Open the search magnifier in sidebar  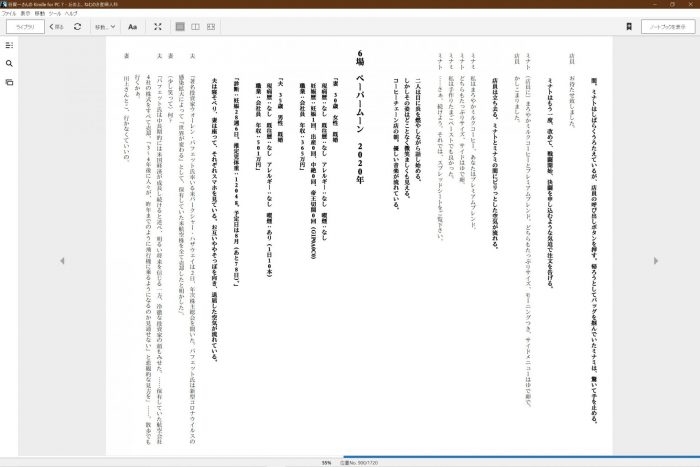9,63
